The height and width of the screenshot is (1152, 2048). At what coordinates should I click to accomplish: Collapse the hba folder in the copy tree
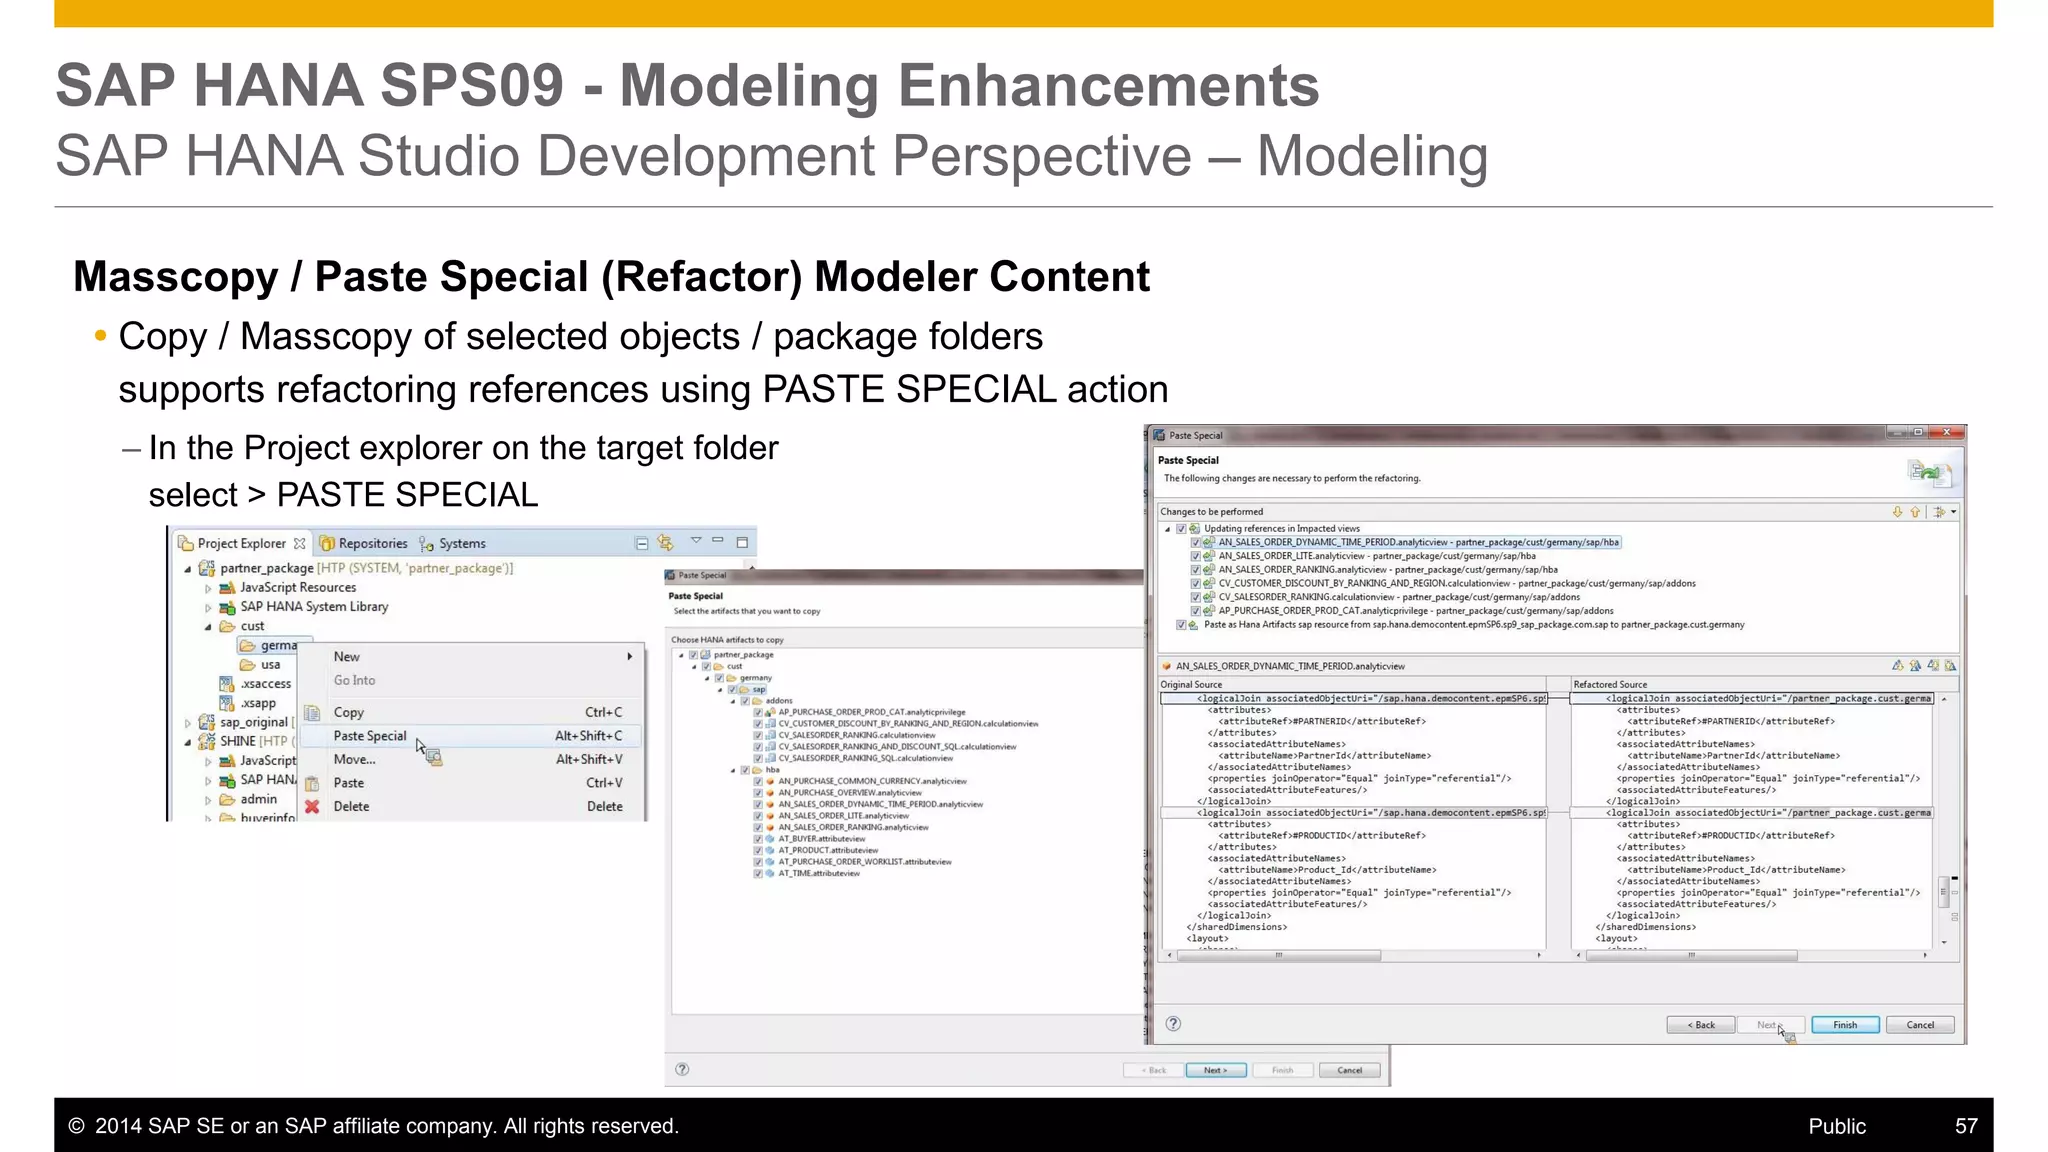(733, 770)
